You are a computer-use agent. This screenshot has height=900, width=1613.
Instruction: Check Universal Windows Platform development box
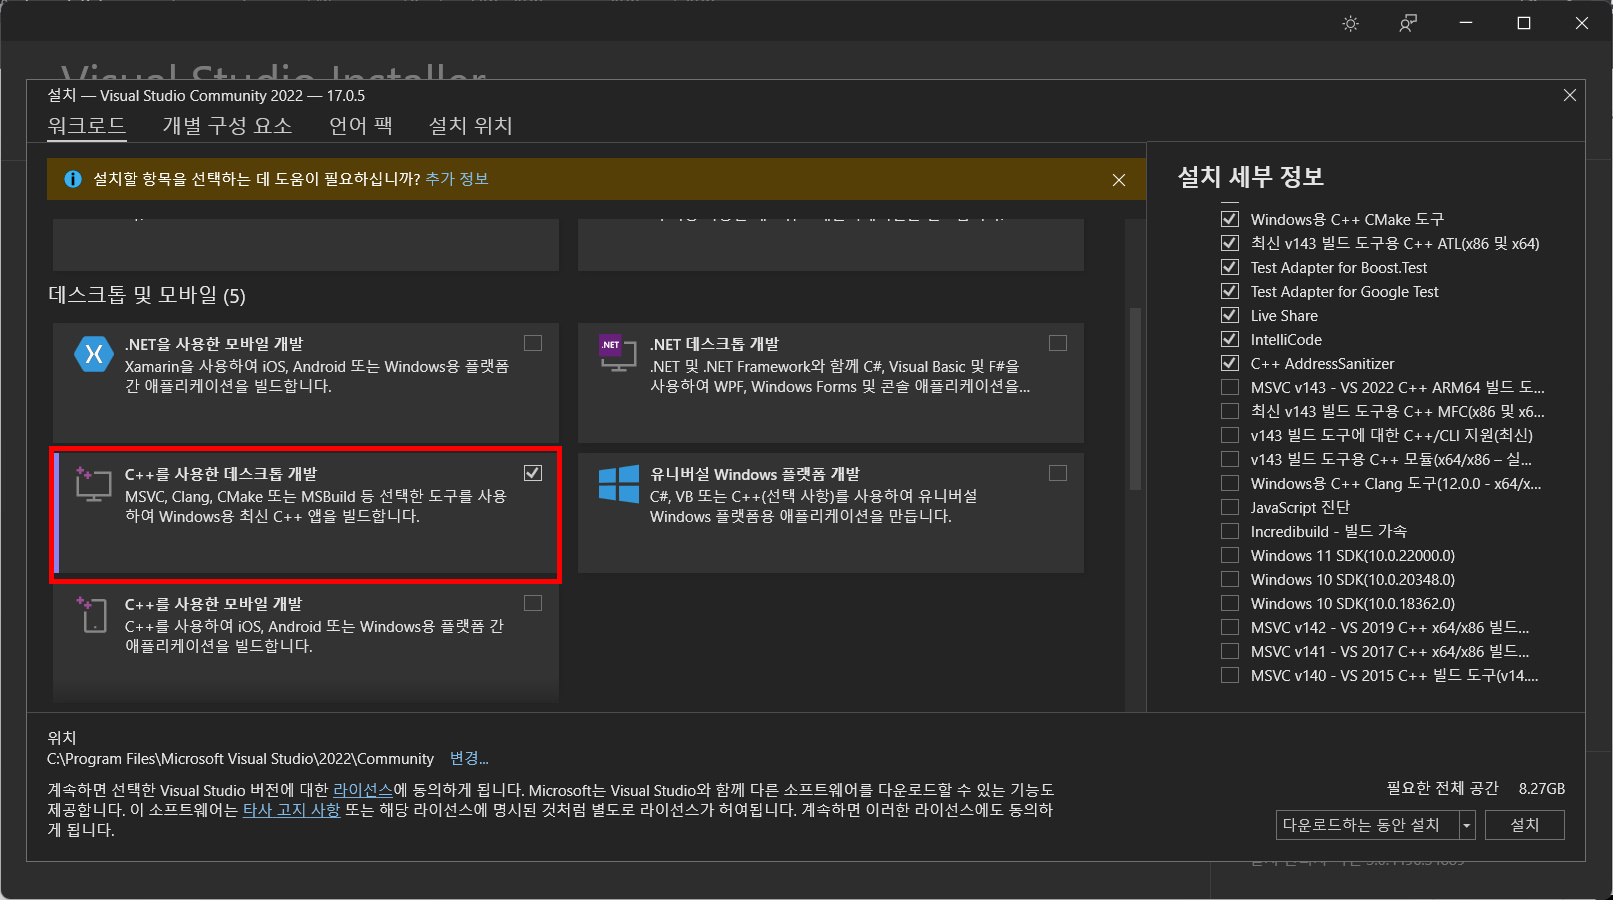coord(1058,473)
